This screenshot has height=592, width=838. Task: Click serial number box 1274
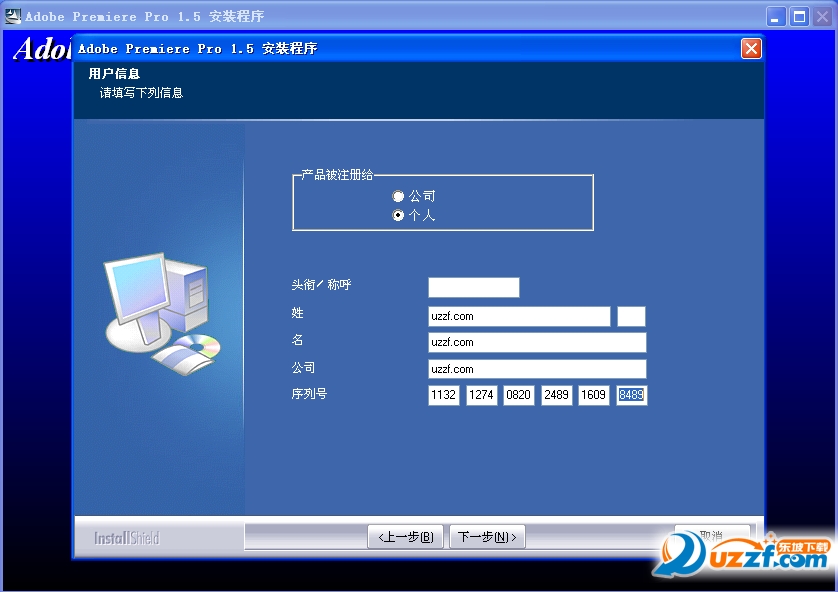tap(482, 395)
